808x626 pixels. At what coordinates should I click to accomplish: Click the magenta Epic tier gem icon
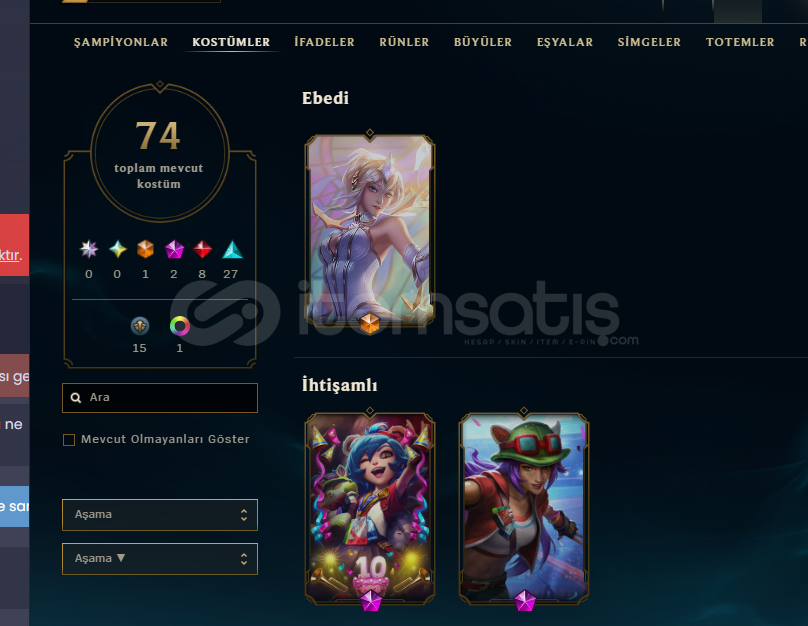pos(174,249)
